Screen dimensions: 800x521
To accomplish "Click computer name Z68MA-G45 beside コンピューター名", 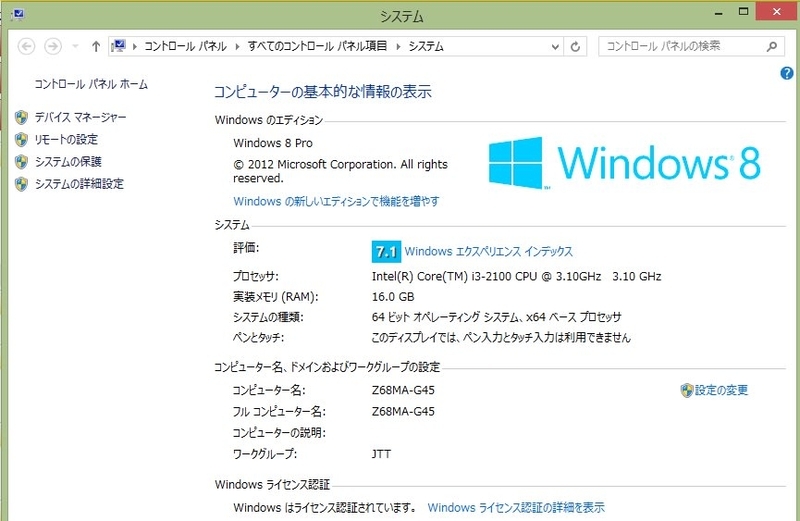I will (403, 390).
